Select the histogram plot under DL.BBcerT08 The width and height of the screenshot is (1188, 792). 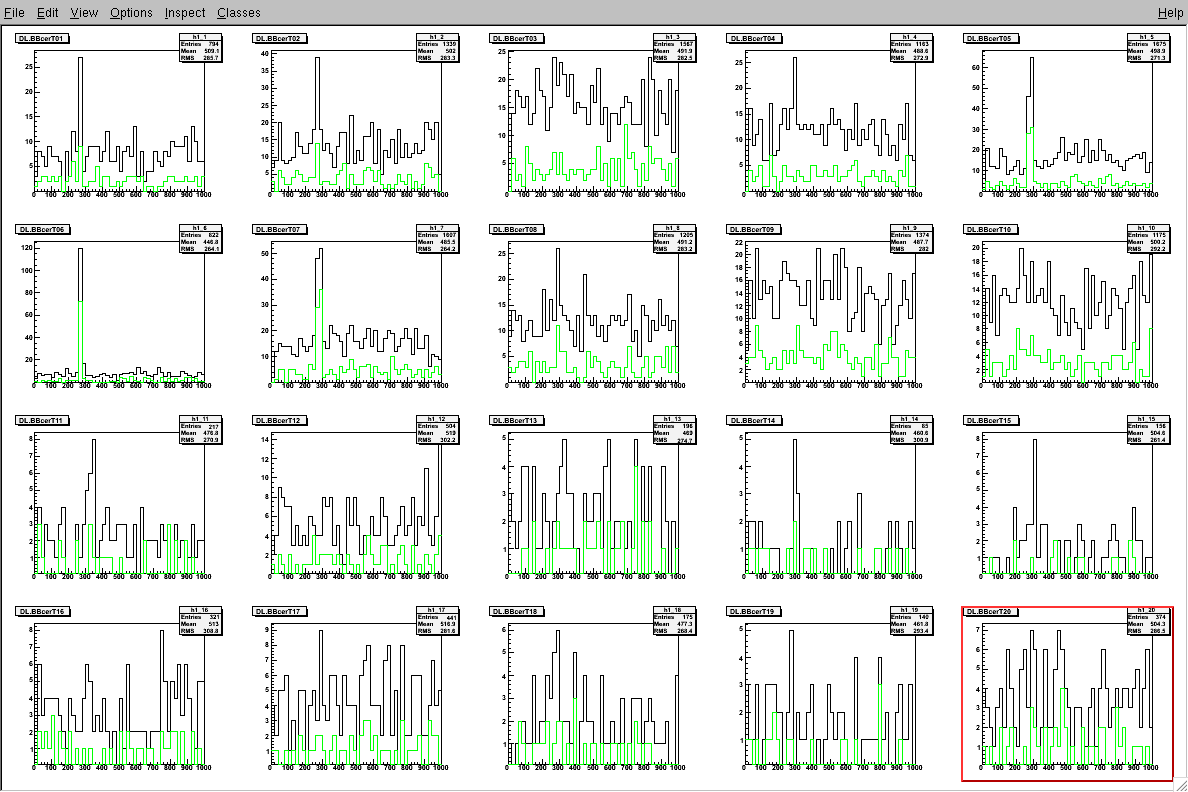click(x=592, y=311)
